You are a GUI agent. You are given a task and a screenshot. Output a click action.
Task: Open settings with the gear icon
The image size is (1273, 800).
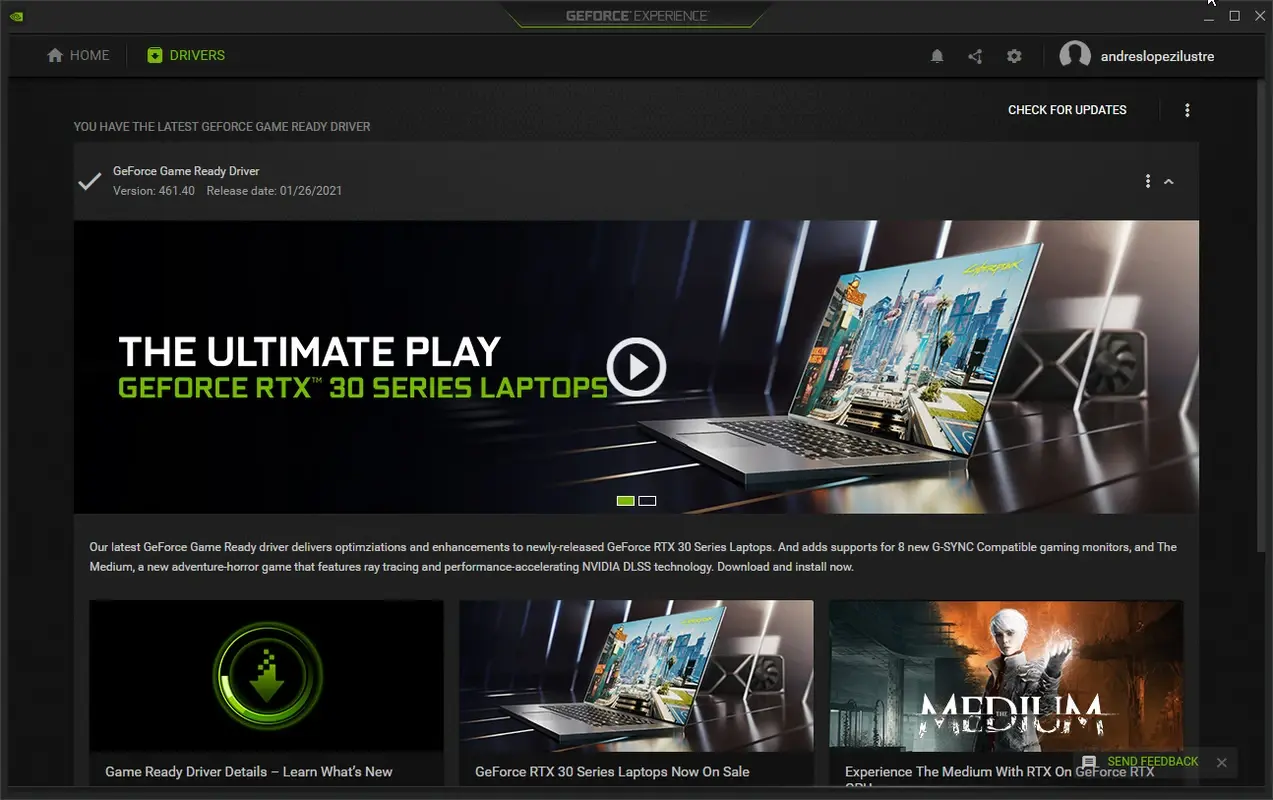pyautogui.click(x=1014, y=56)
